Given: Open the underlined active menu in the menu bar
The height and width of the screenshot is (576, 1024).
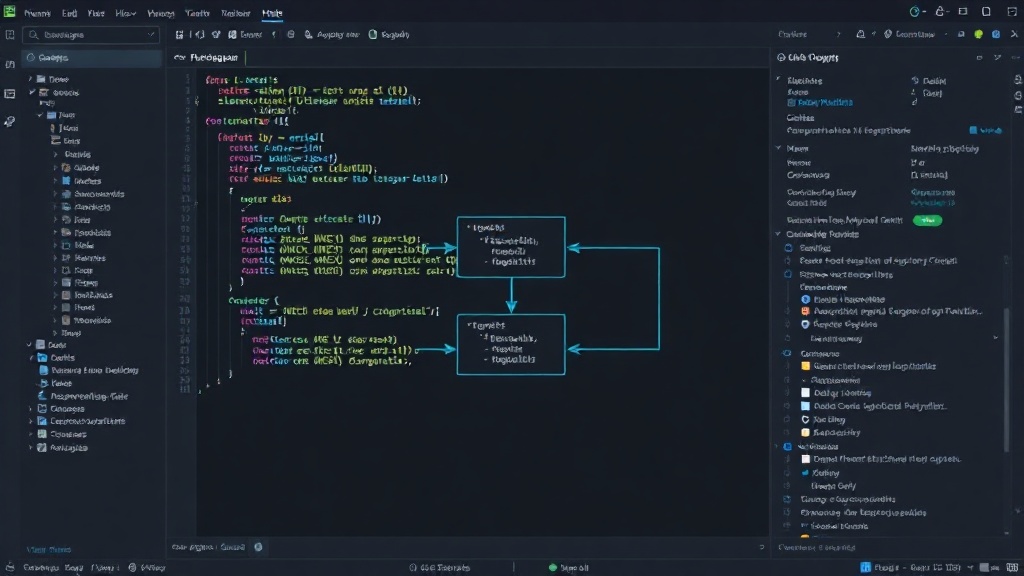Looking at the screenshot, I should pos(272,13).
